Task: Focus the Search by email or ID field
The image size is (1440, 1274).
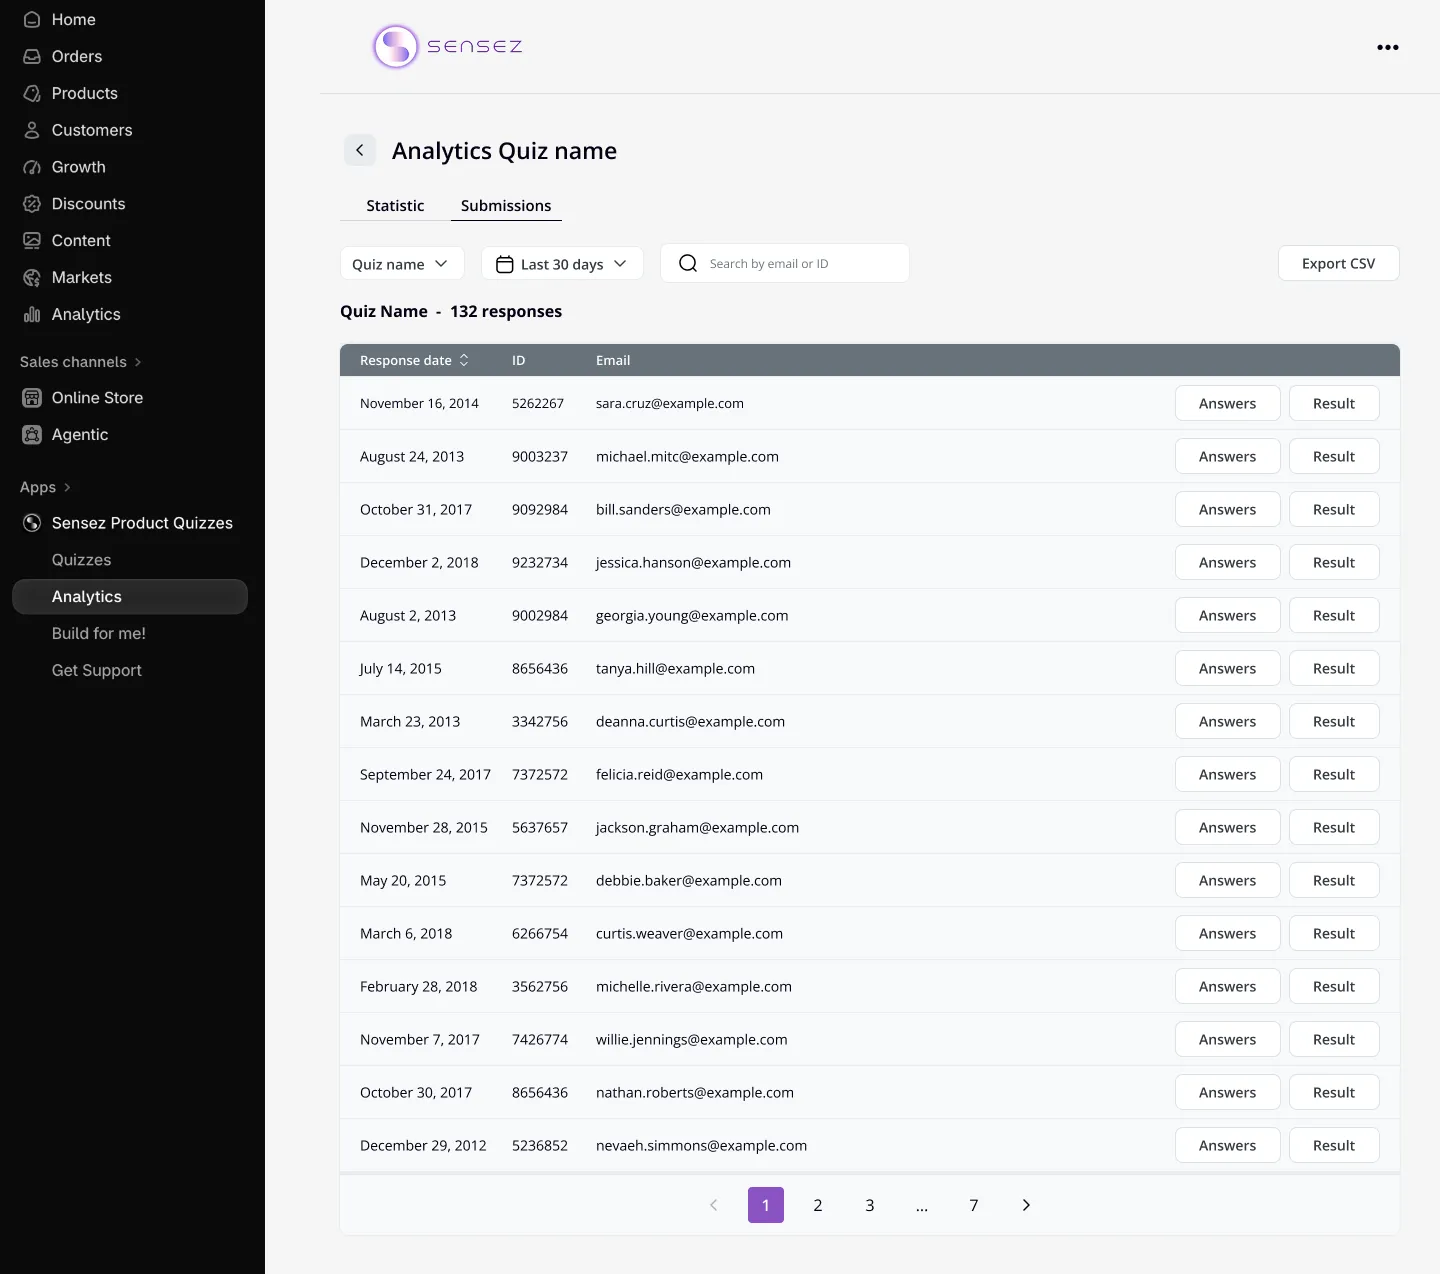Action: [x=785, y=264]
